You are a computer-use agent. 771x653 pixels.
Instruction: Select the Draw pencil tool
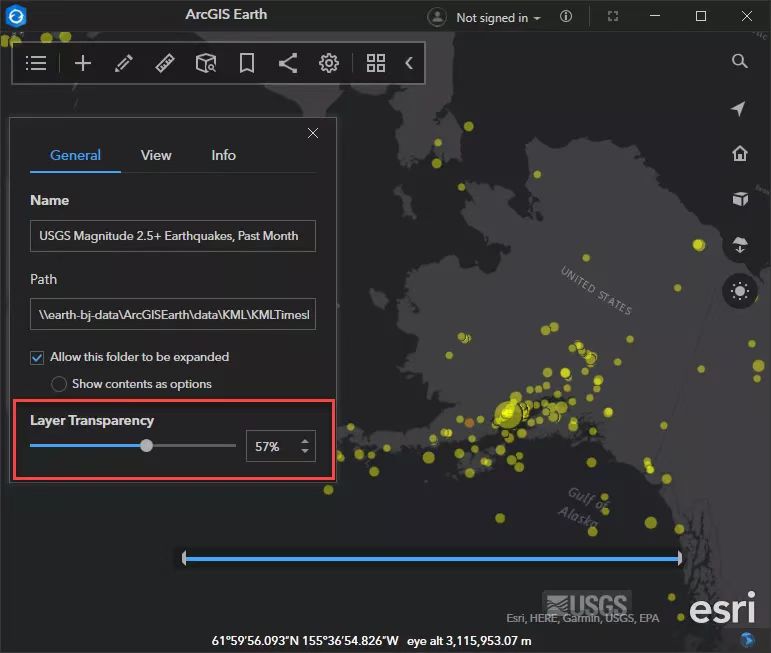[x=123, y=63]
